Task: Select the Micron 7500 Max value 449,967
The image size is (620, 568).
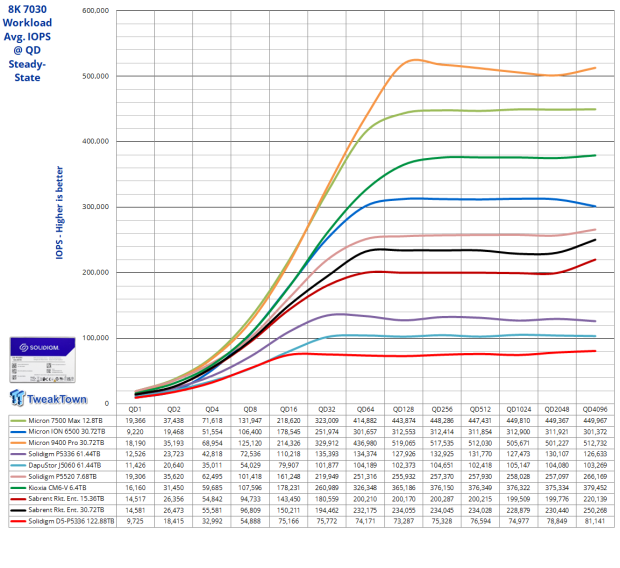Action: tap(595, 420)
